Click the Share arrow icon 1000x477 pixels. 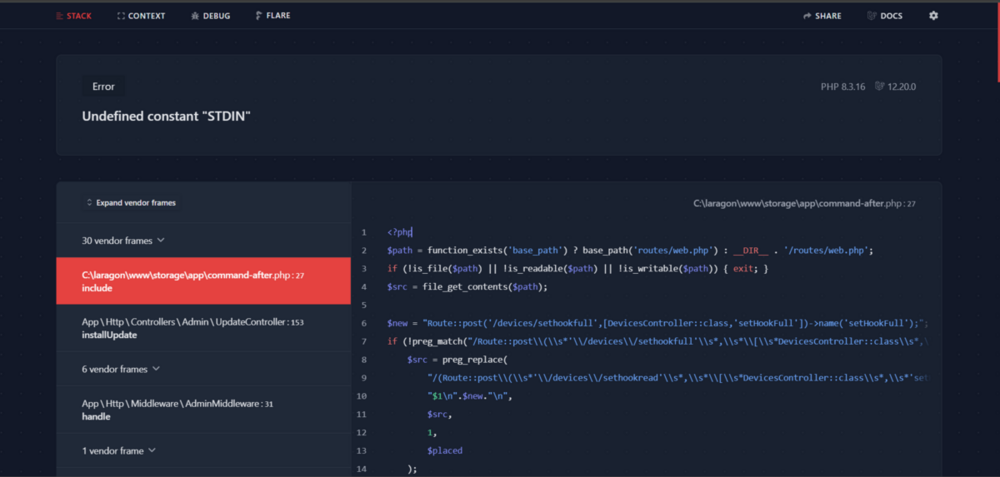[807, 16]
